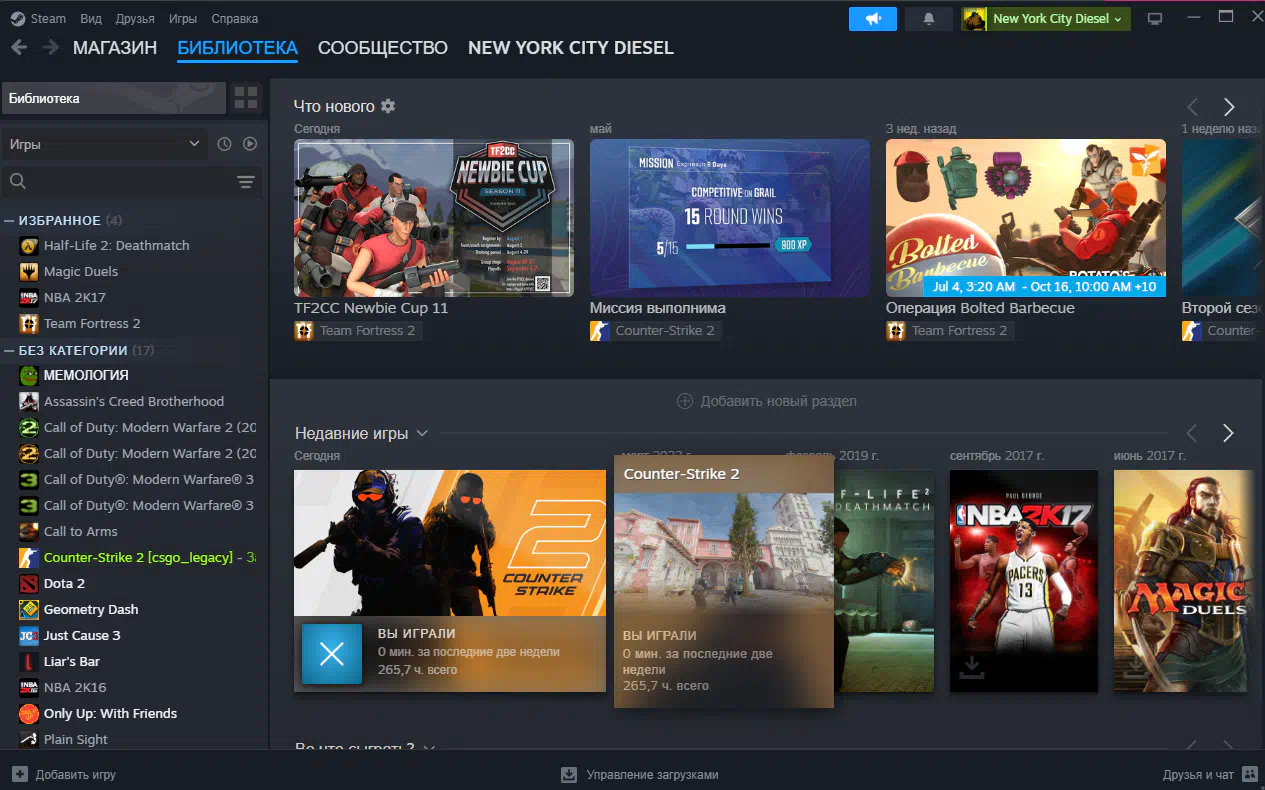Viewport: 1265px width, 790px height.
Task: Switch to the СООБЩЕСТВО tab
Action: tap(383, 48)
